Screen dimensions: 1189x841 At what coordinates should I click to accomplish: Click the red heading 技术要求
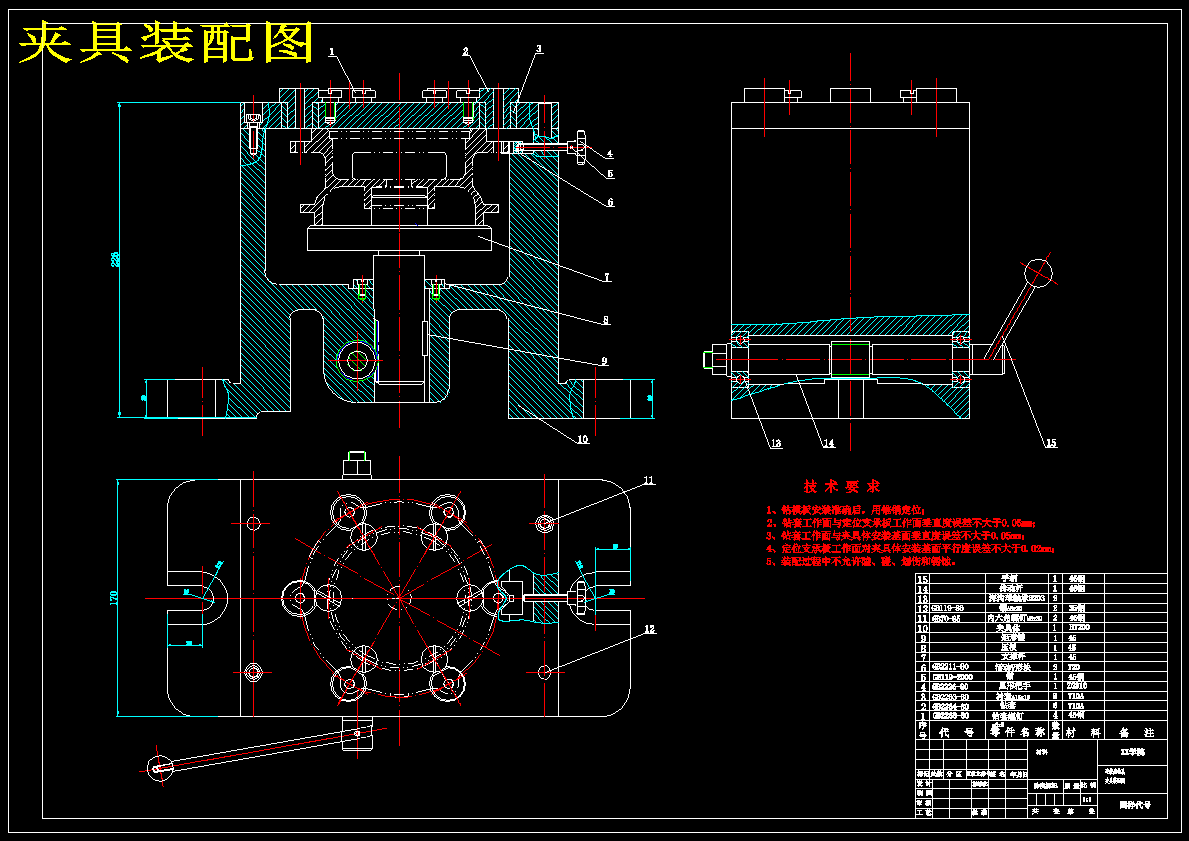point(842,486)
